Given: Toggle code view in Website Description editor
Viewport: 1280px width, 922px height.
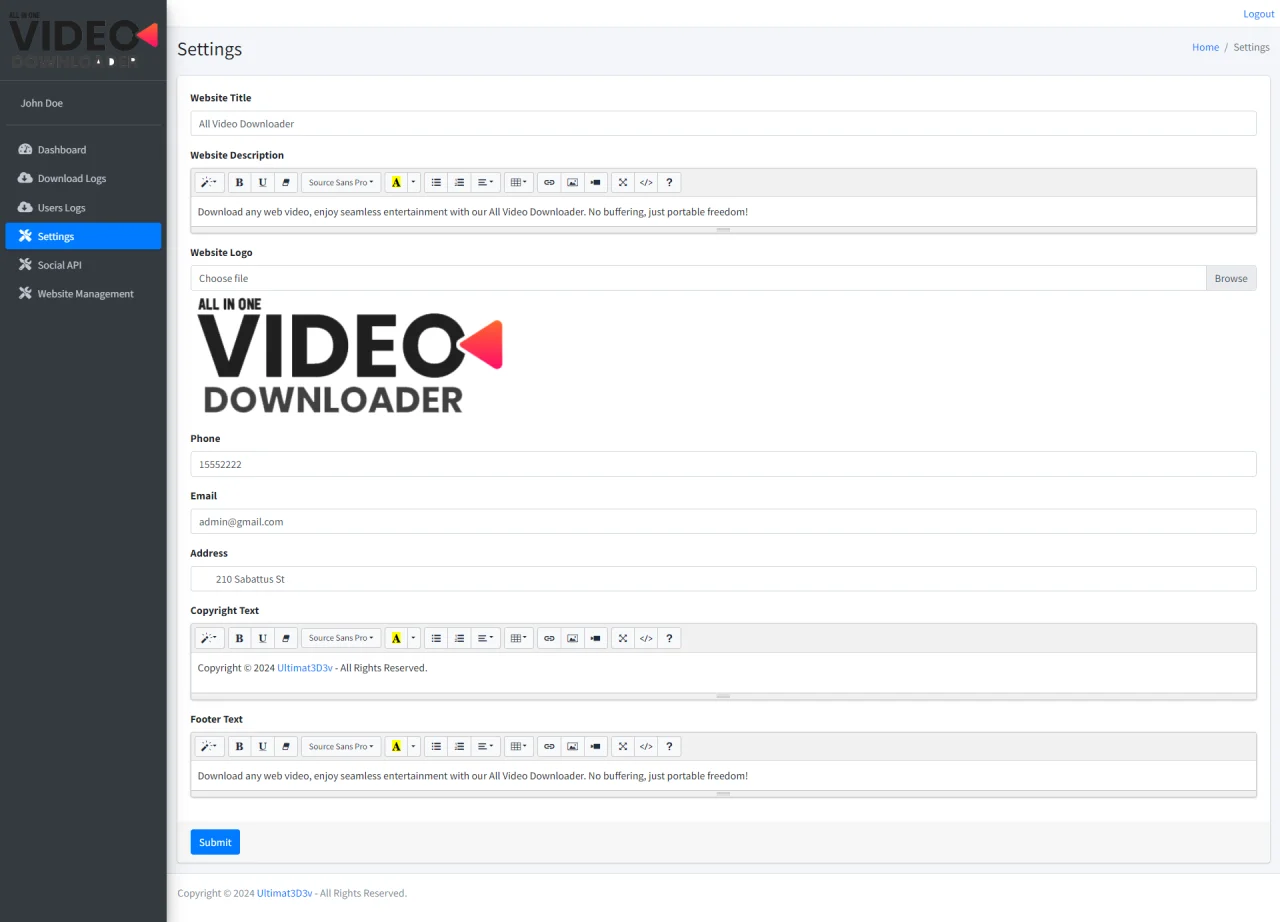Looking at the screenshot, I should click(646, 183).
